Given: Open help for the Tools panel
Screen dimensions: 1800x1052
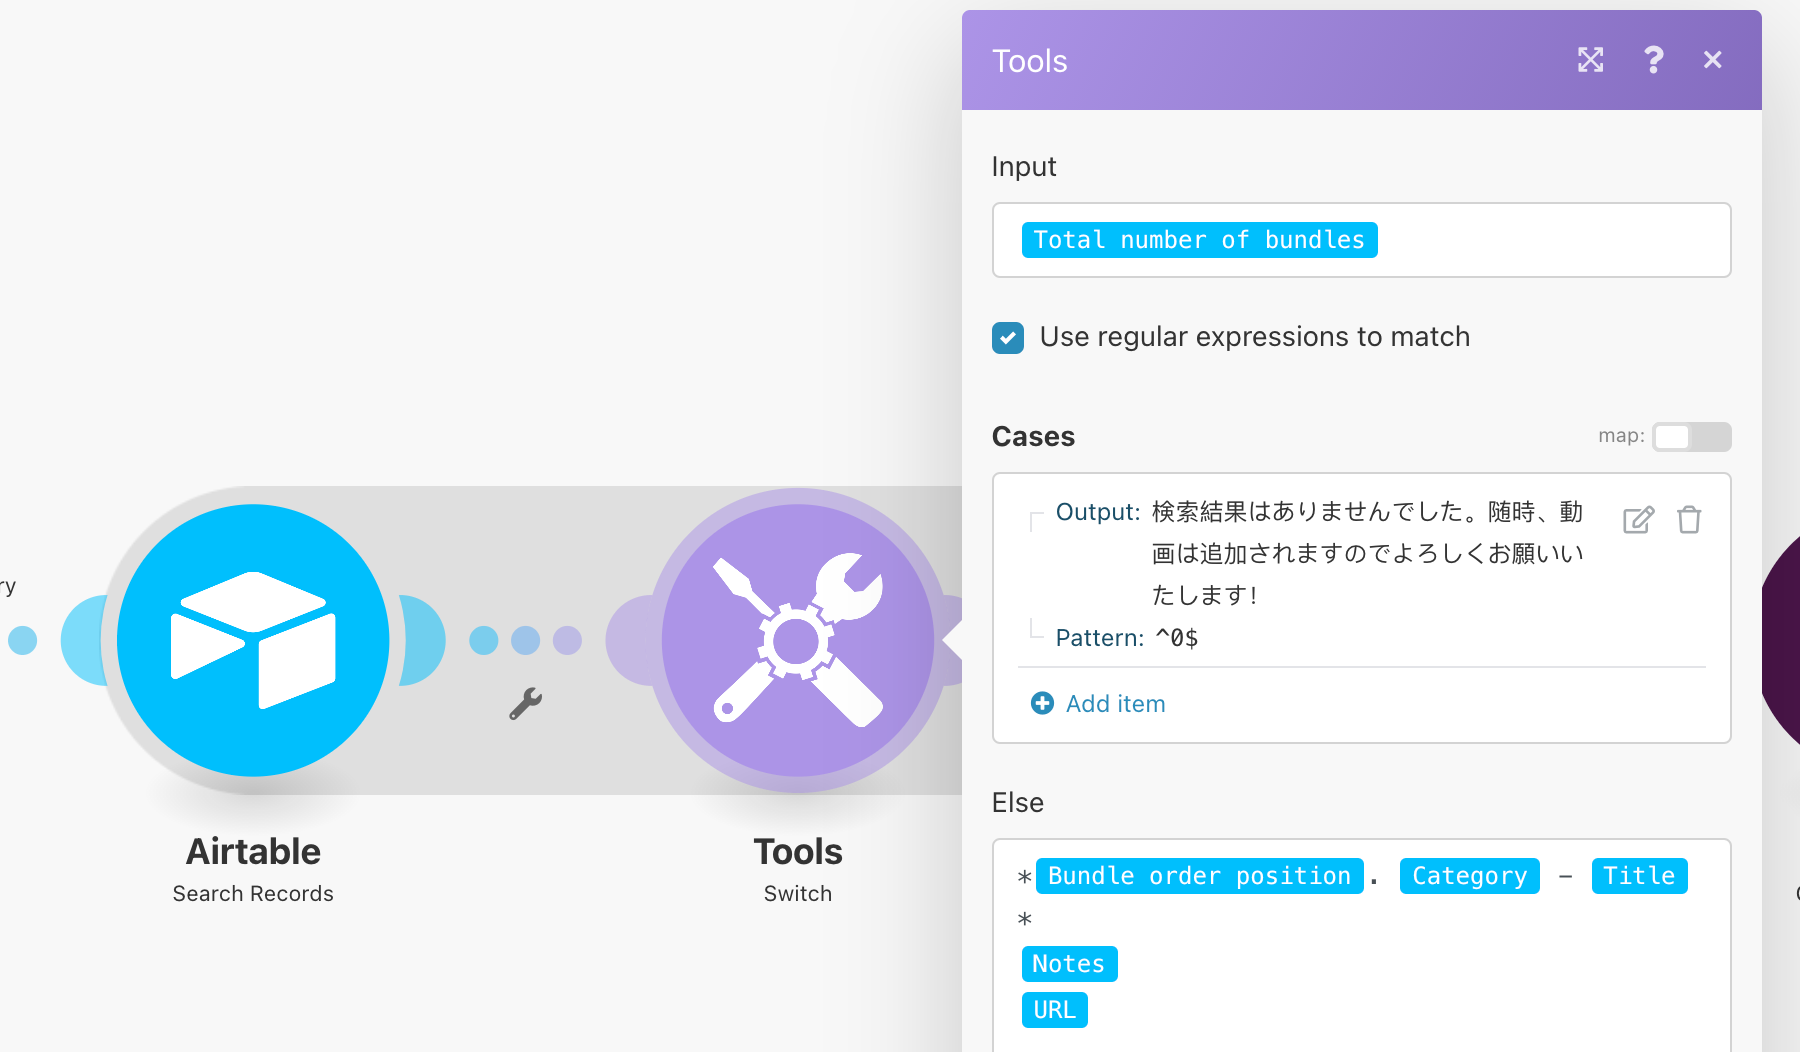Looking at the screenshot, I should (x=1653, y=60).
